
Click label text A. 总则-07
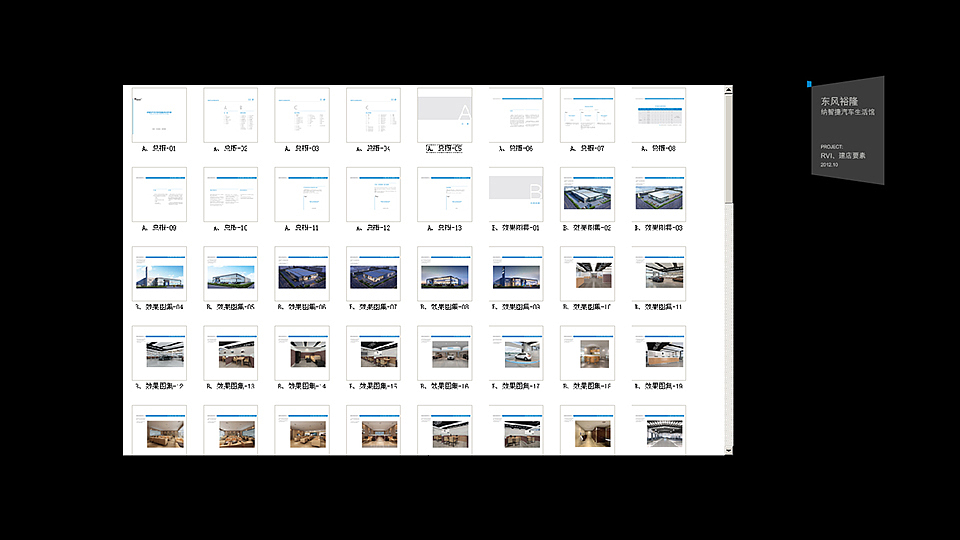(587, 149)
